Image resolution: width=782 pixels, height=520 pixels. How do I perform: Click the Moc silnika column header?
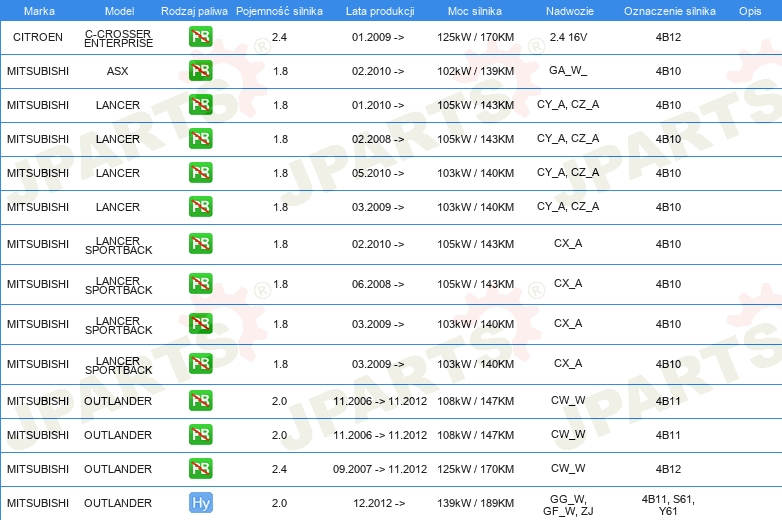pyautogui.click(x=475, y=11)
